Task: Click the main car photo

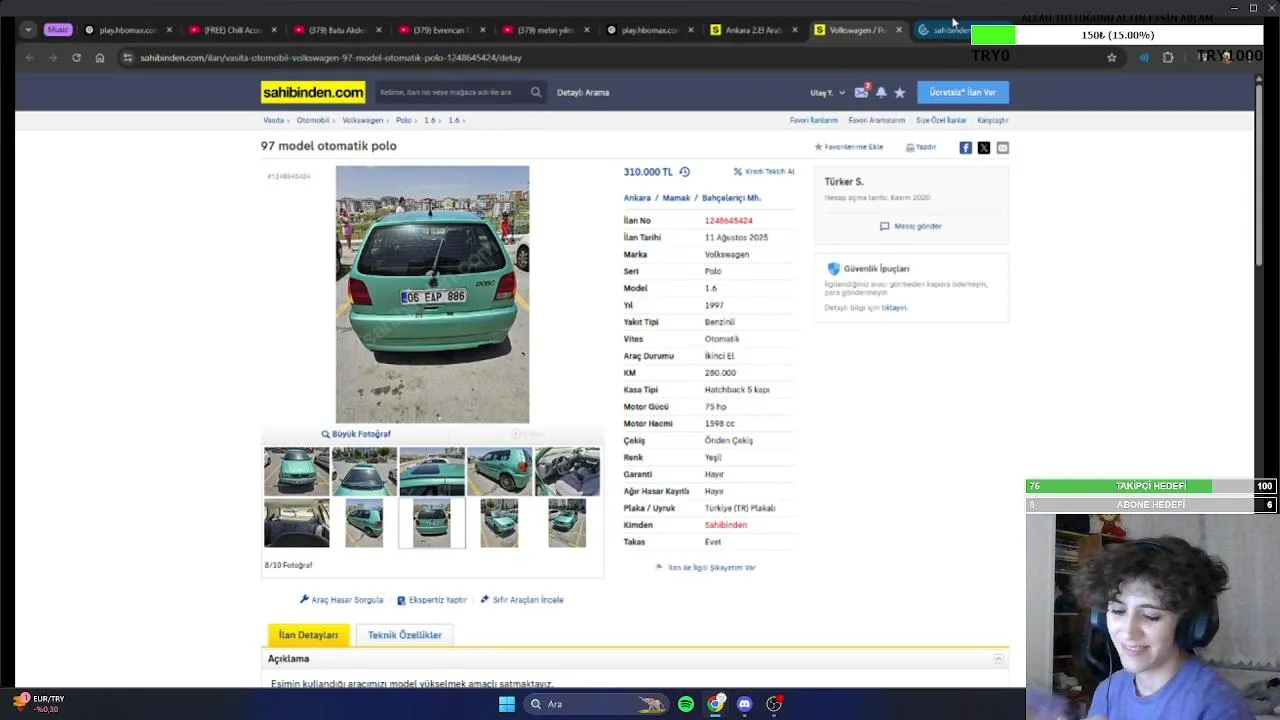Action: 432,295
